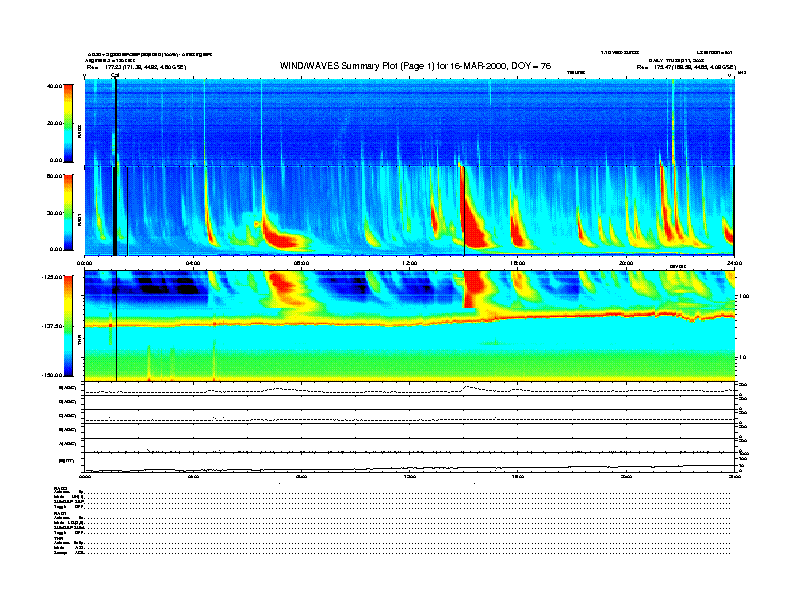Click the 16:00 tick label below RAD1
Screen dimensions: 792x612
pyautogui.click(x=518, y=263)
